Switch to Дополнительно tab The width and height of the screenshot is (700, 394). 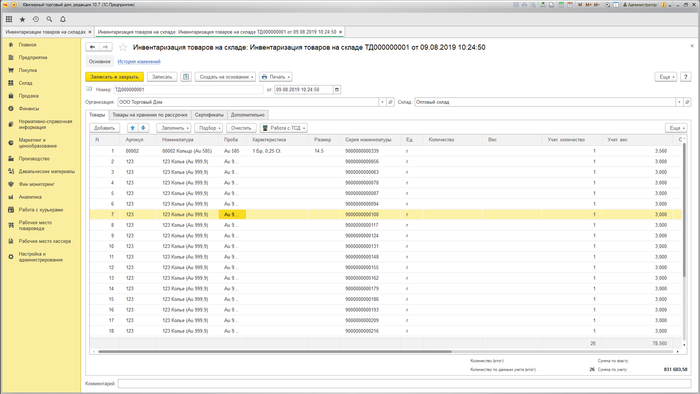[x=248, y=115]
